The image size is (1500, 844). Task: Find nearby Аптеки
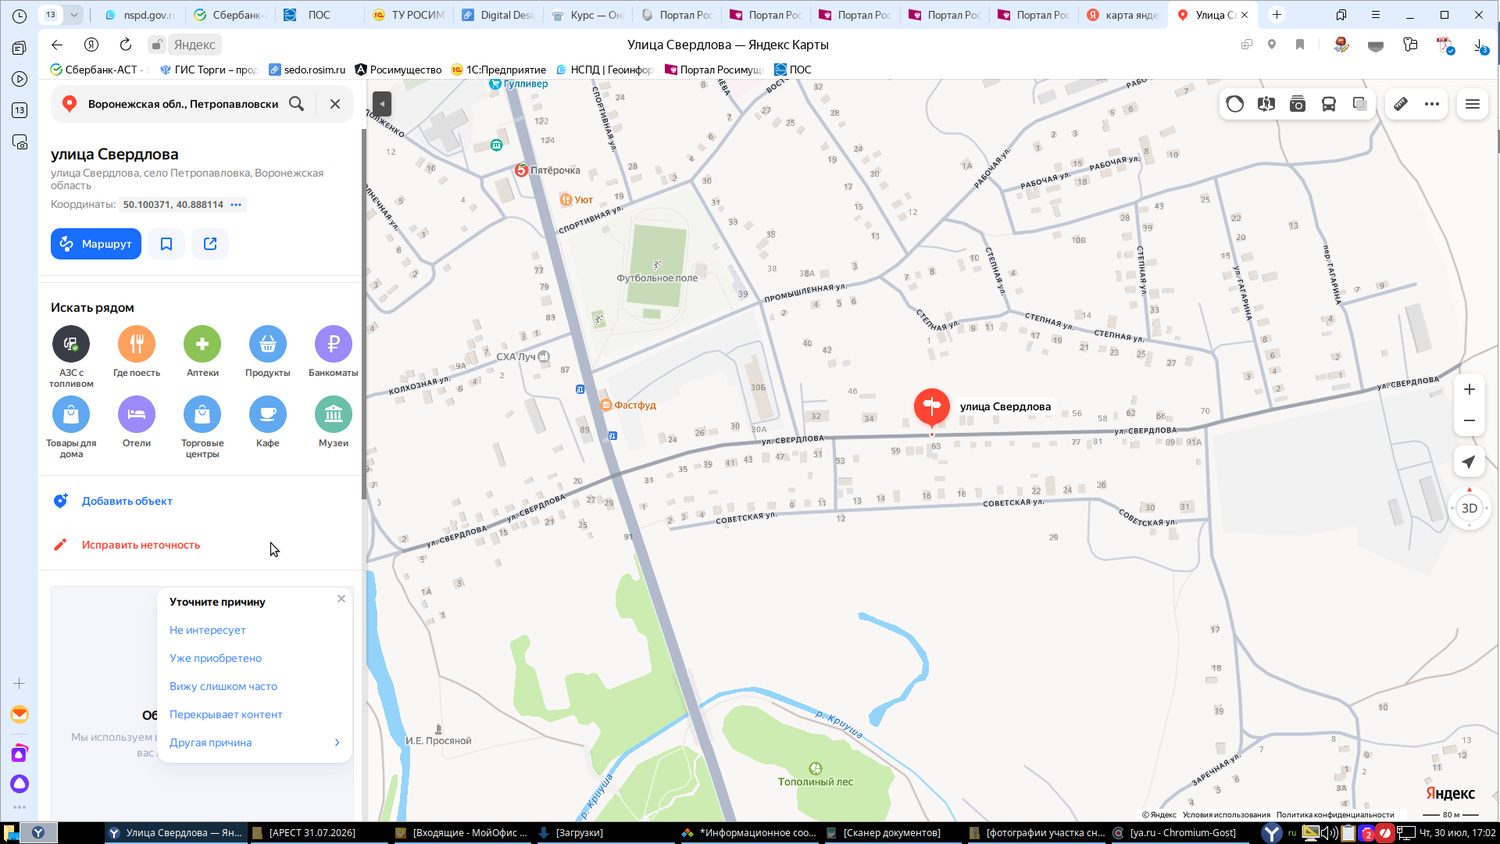click(x=202, y=352)
